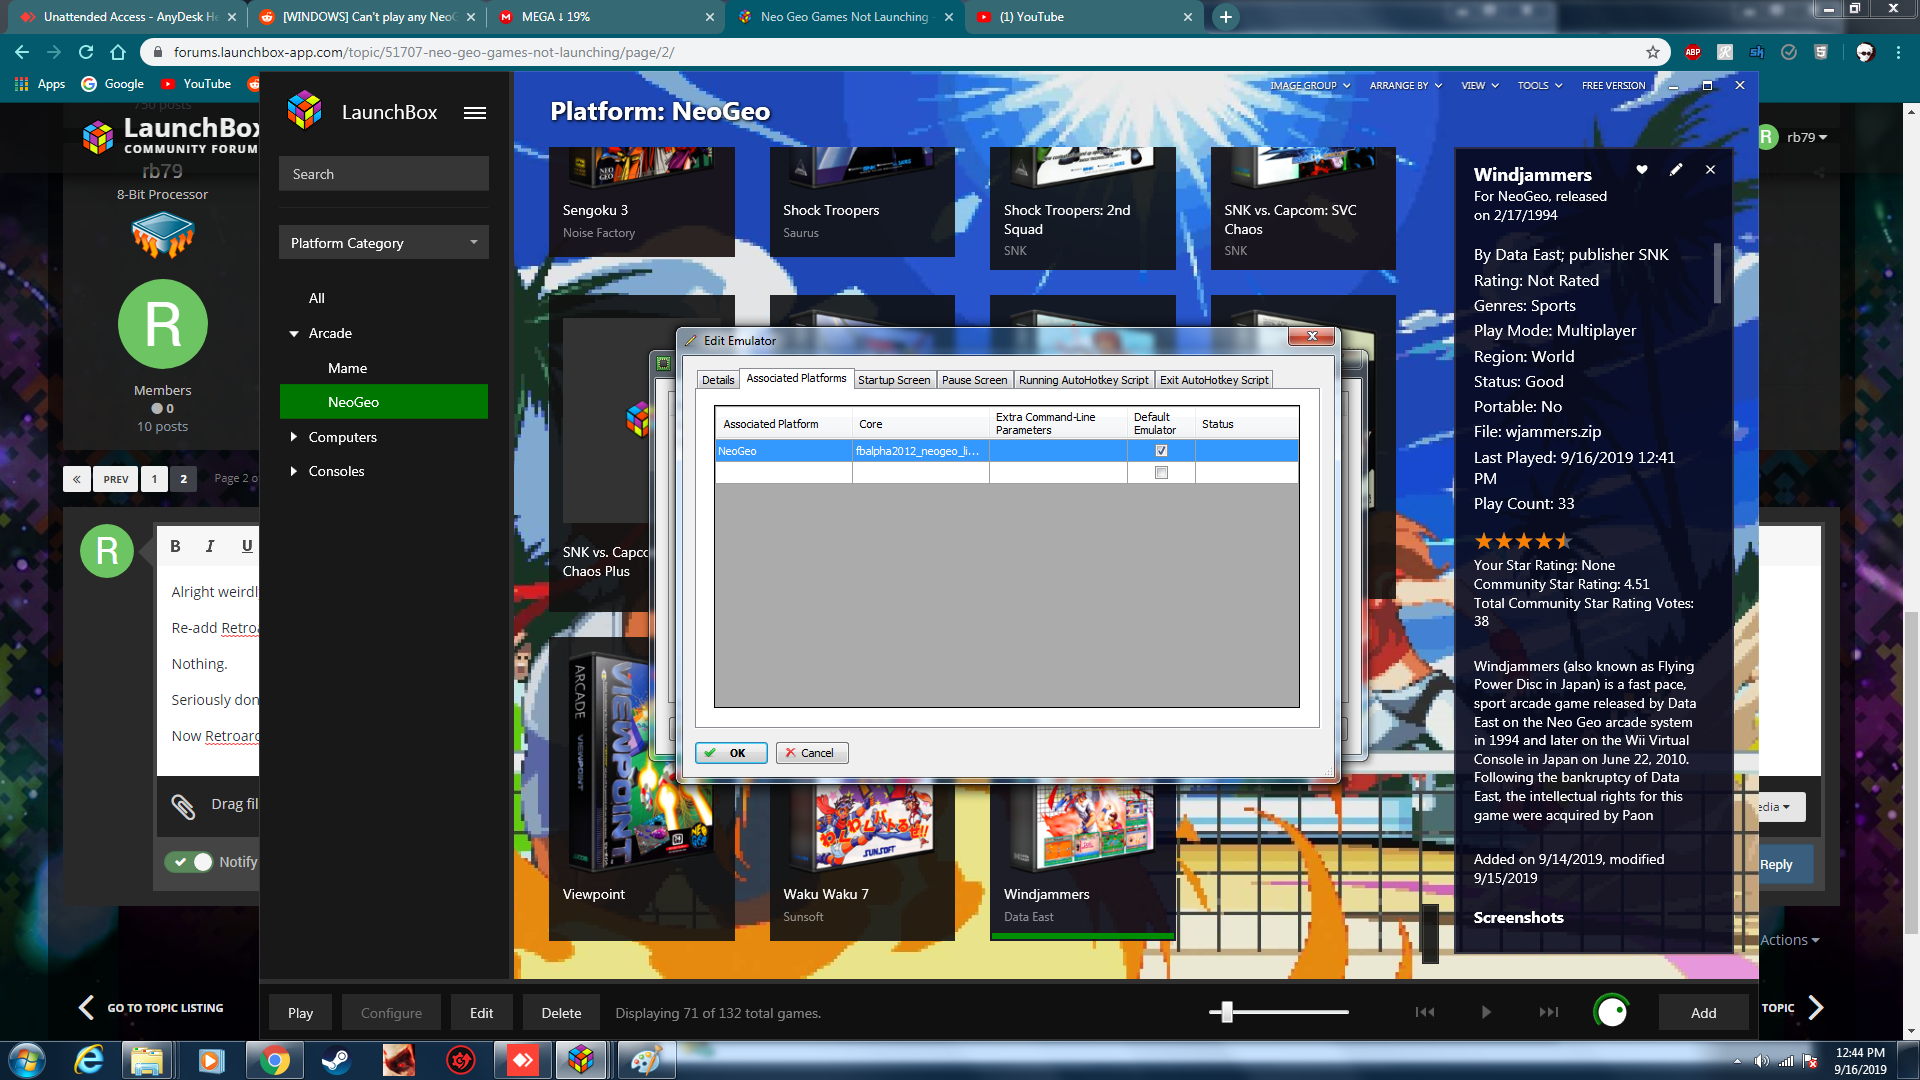Click the Add button in LaunchBox
The height and width of the screenshot is (1080, 1920).
tap(1703, 1013)
